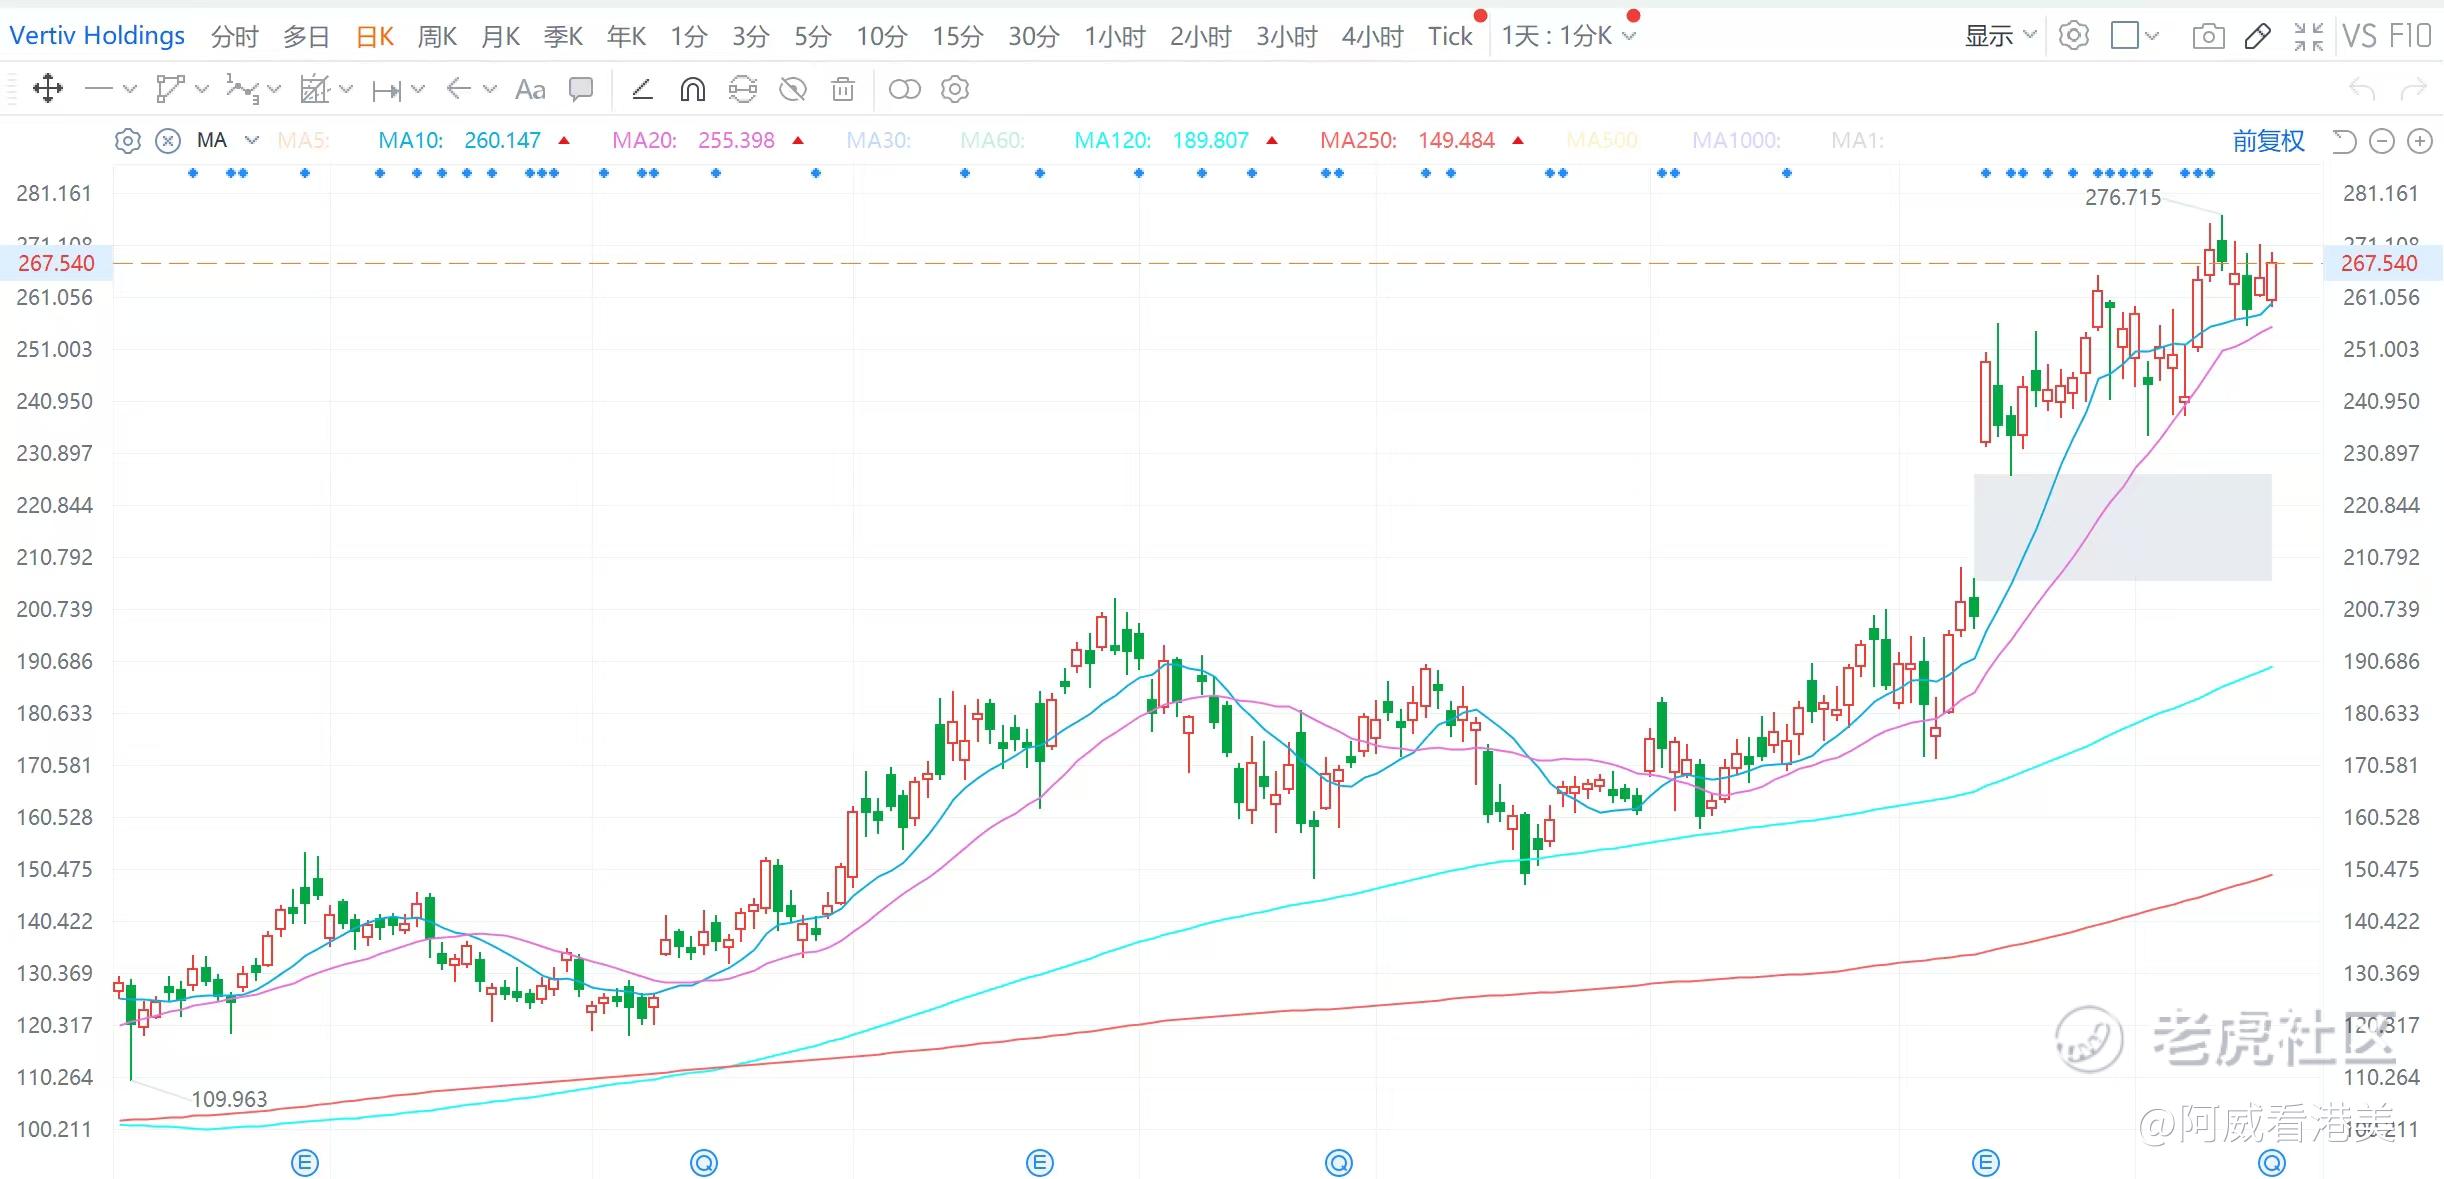2444x1179 pixels.
Task: Click the 前复权 adjustment link
Action: pos(2268,141)
